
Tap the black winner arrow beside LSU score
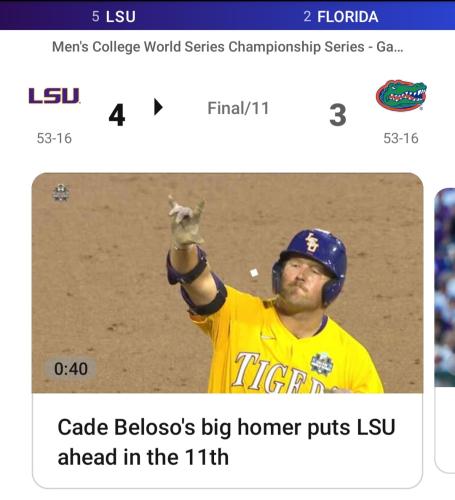(x=158, y=107)
